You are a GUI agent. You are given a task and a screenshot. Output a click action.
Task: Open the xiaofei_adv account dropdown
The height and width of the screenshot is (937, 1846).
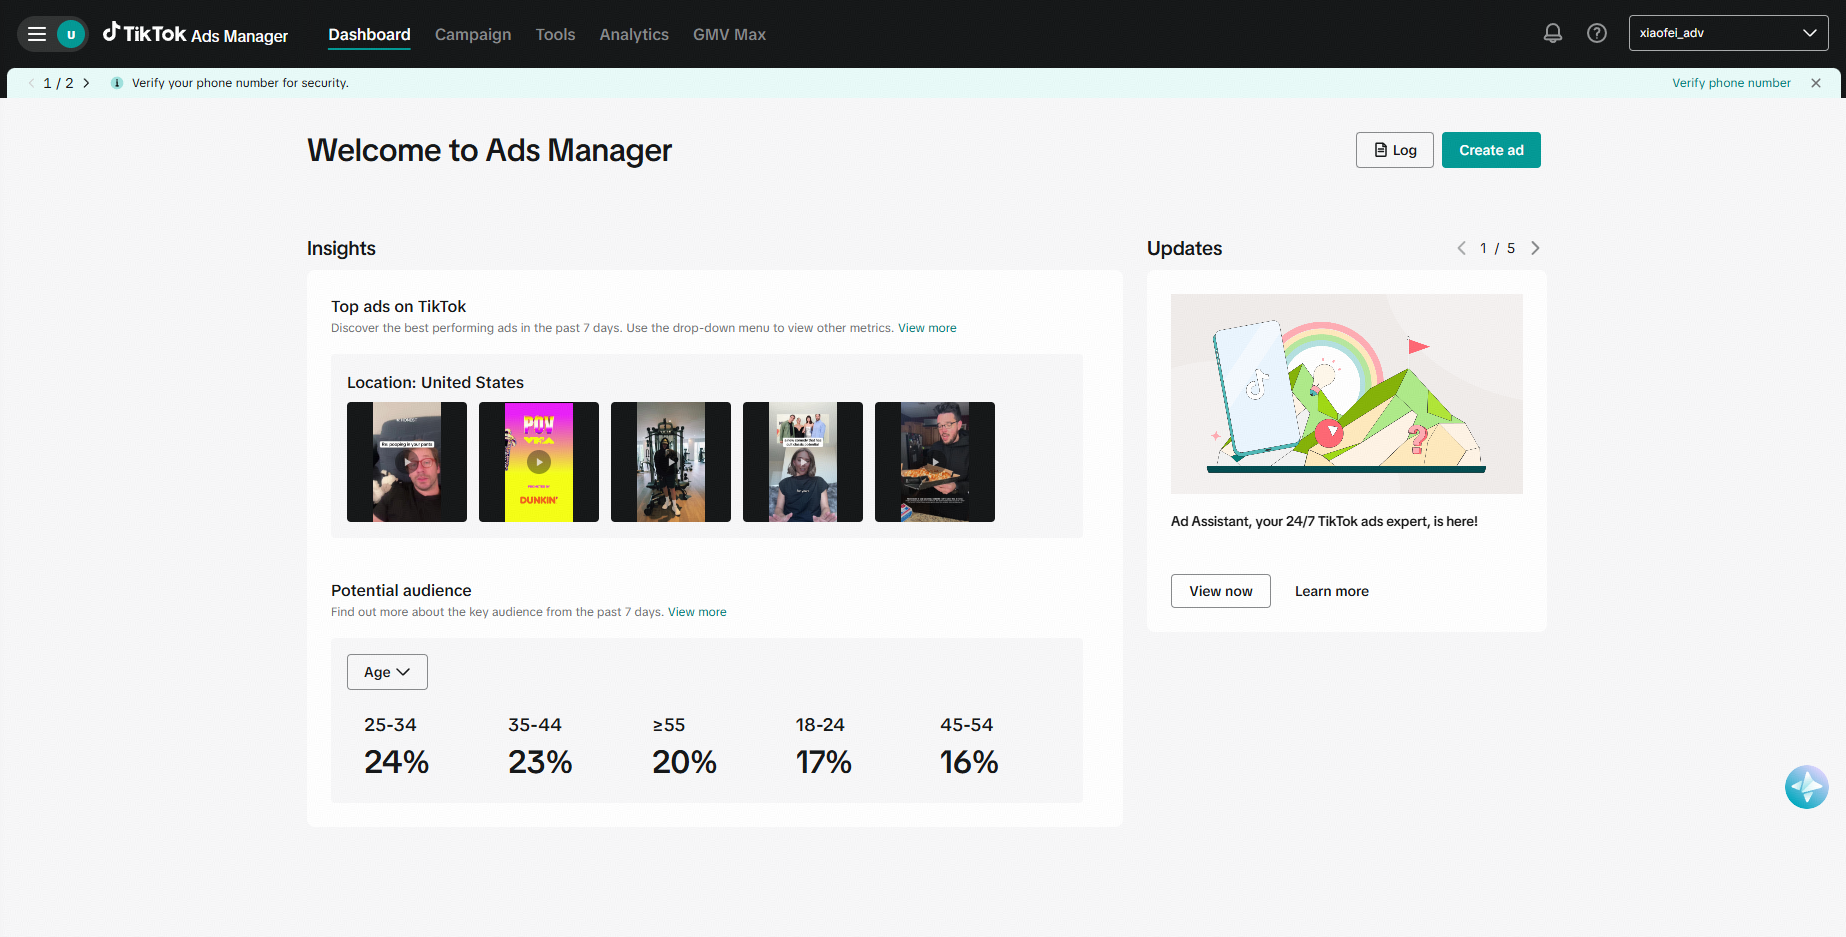click(x=1727, y=33)
